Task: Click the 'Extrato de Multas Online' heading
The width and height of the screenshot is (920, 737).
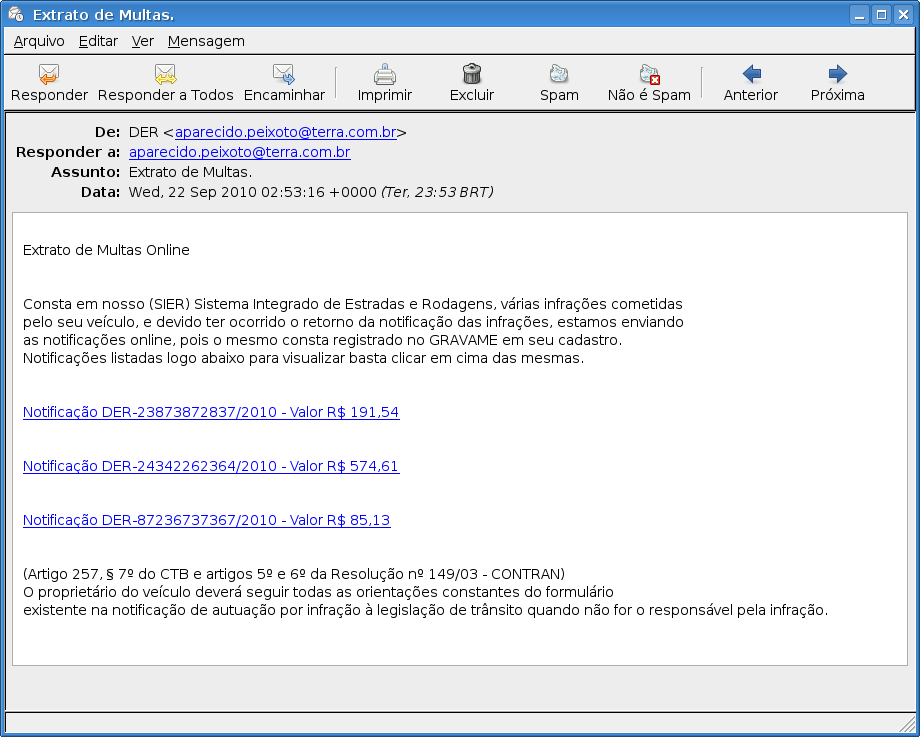Action: coord(106,251)
